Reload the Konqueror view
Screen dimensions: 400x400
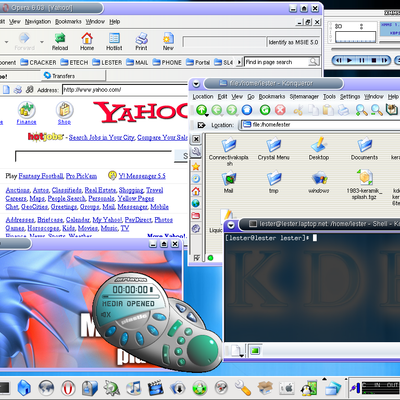click(265, 110)
